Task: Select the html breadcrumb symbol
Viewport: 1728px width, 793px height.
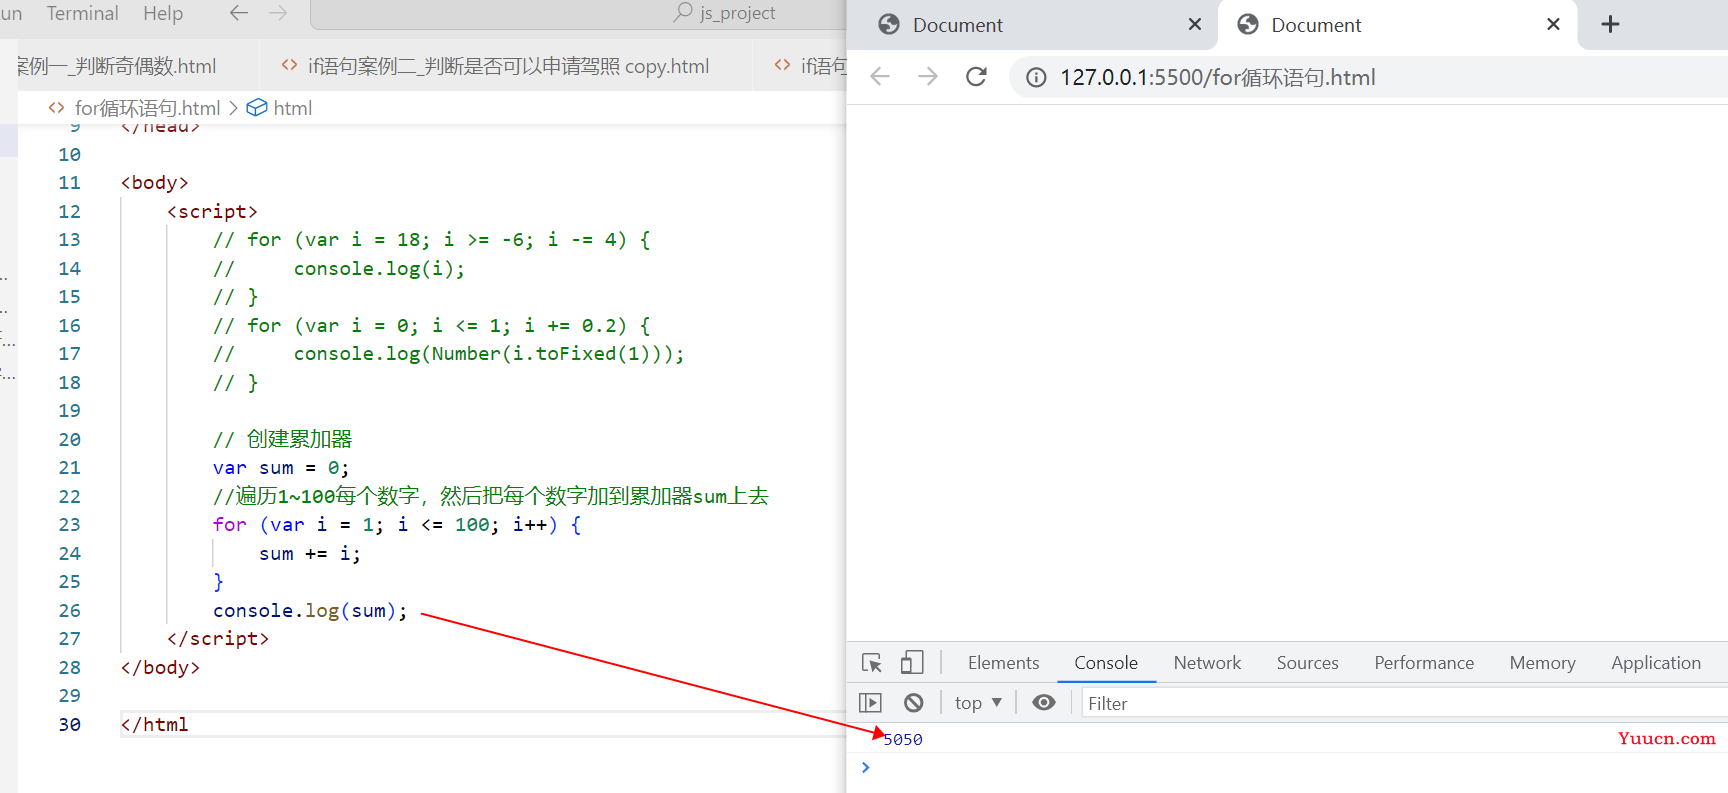Action: (292, 108)
